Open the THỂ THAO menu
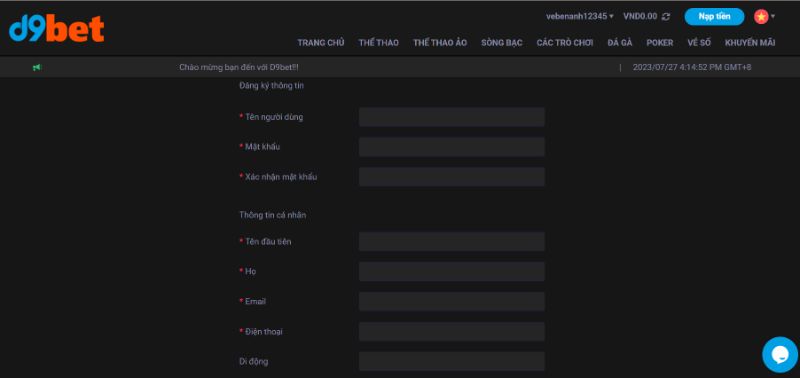This screenshot has width=800, height=378. tap(379, 43)
